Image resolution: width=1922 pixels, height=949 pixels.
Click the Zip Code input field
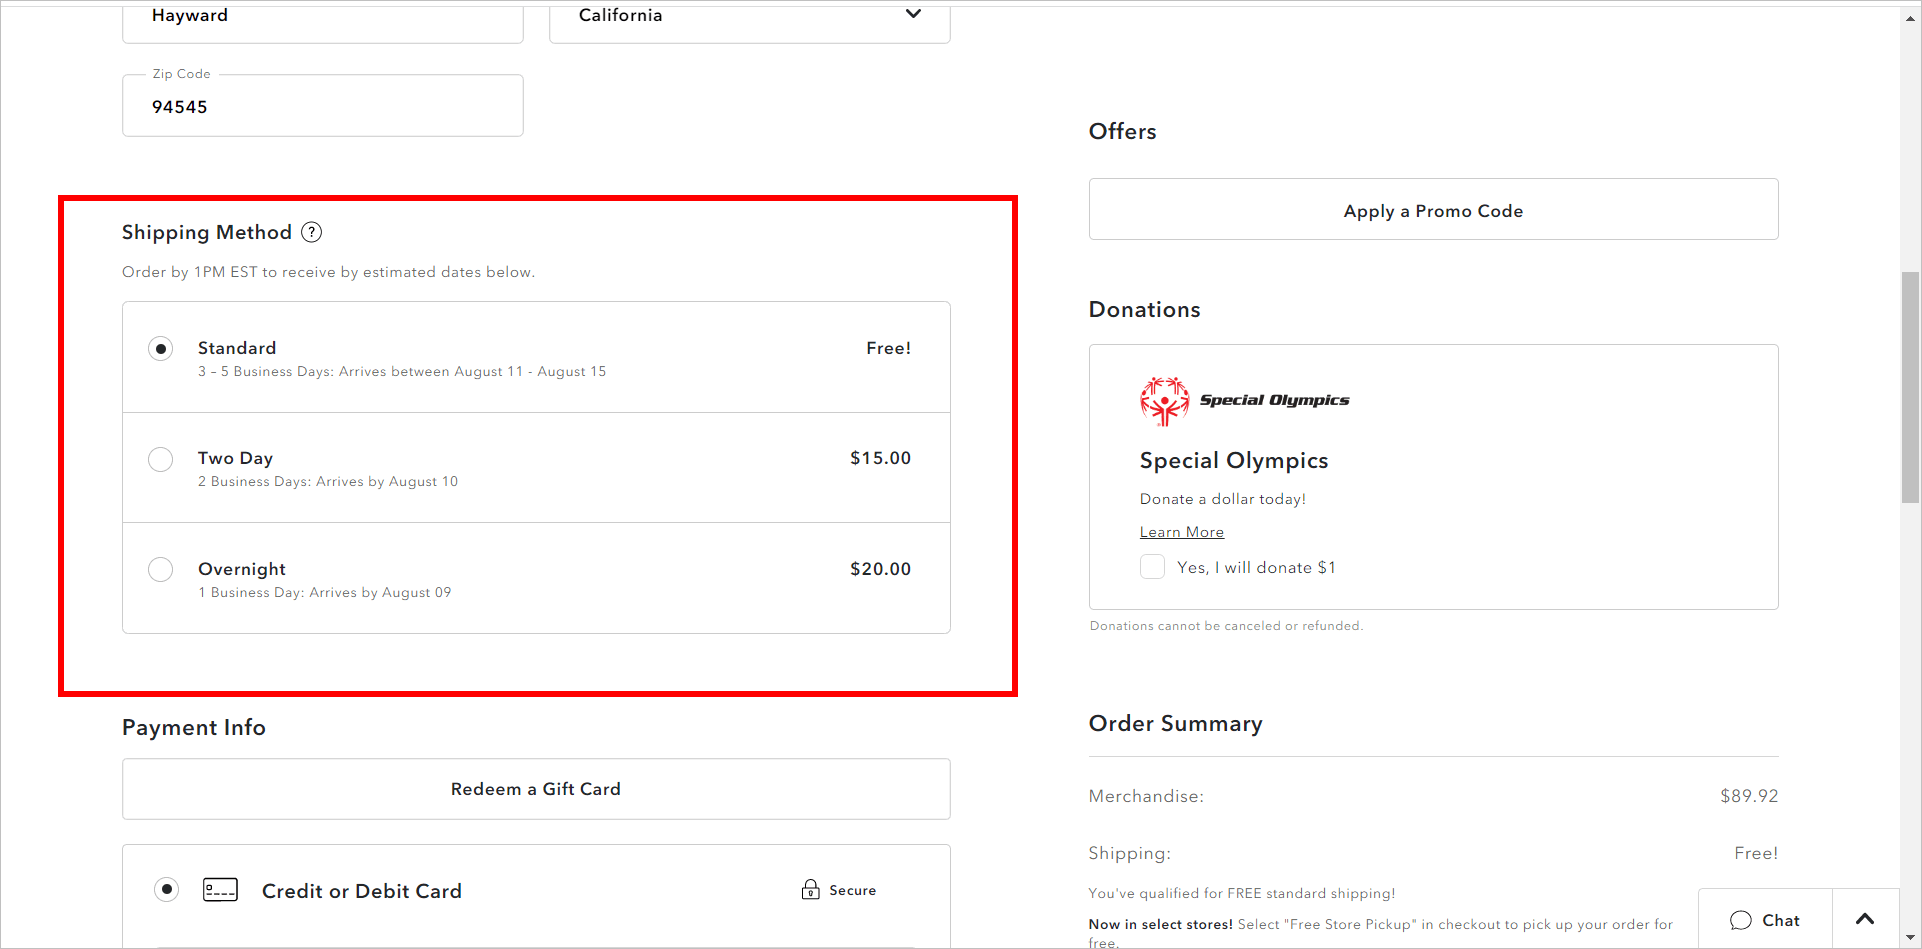[x=322, y=106]
